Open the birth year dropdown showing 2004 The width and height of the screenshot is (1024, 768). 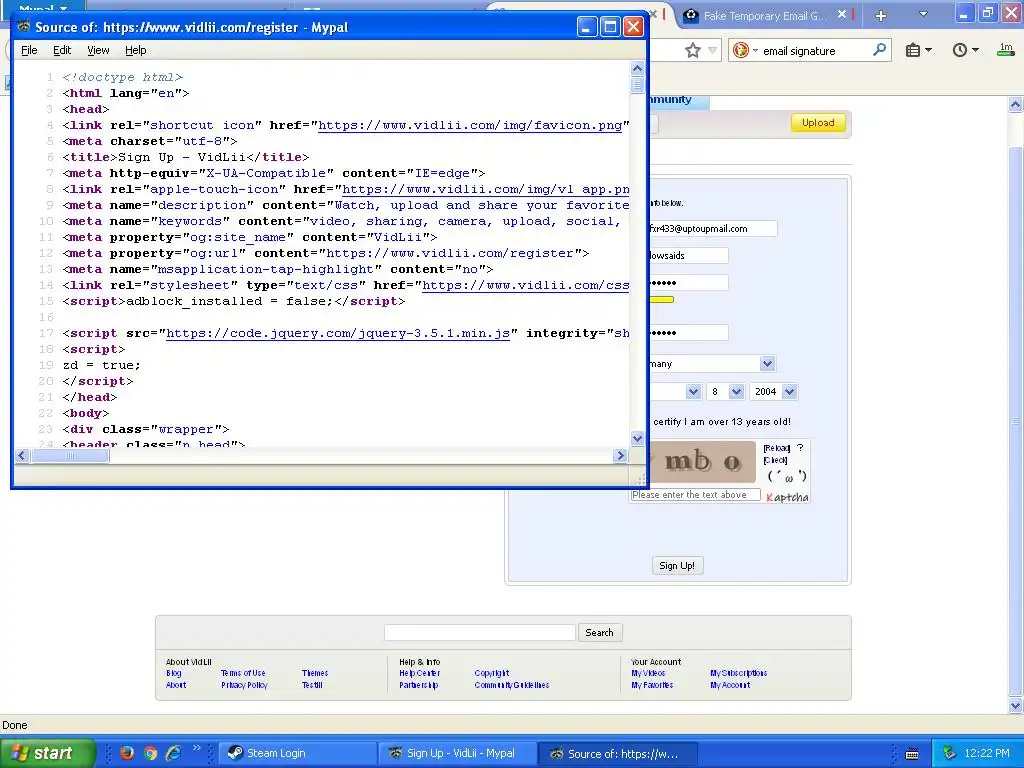[774, 392]
